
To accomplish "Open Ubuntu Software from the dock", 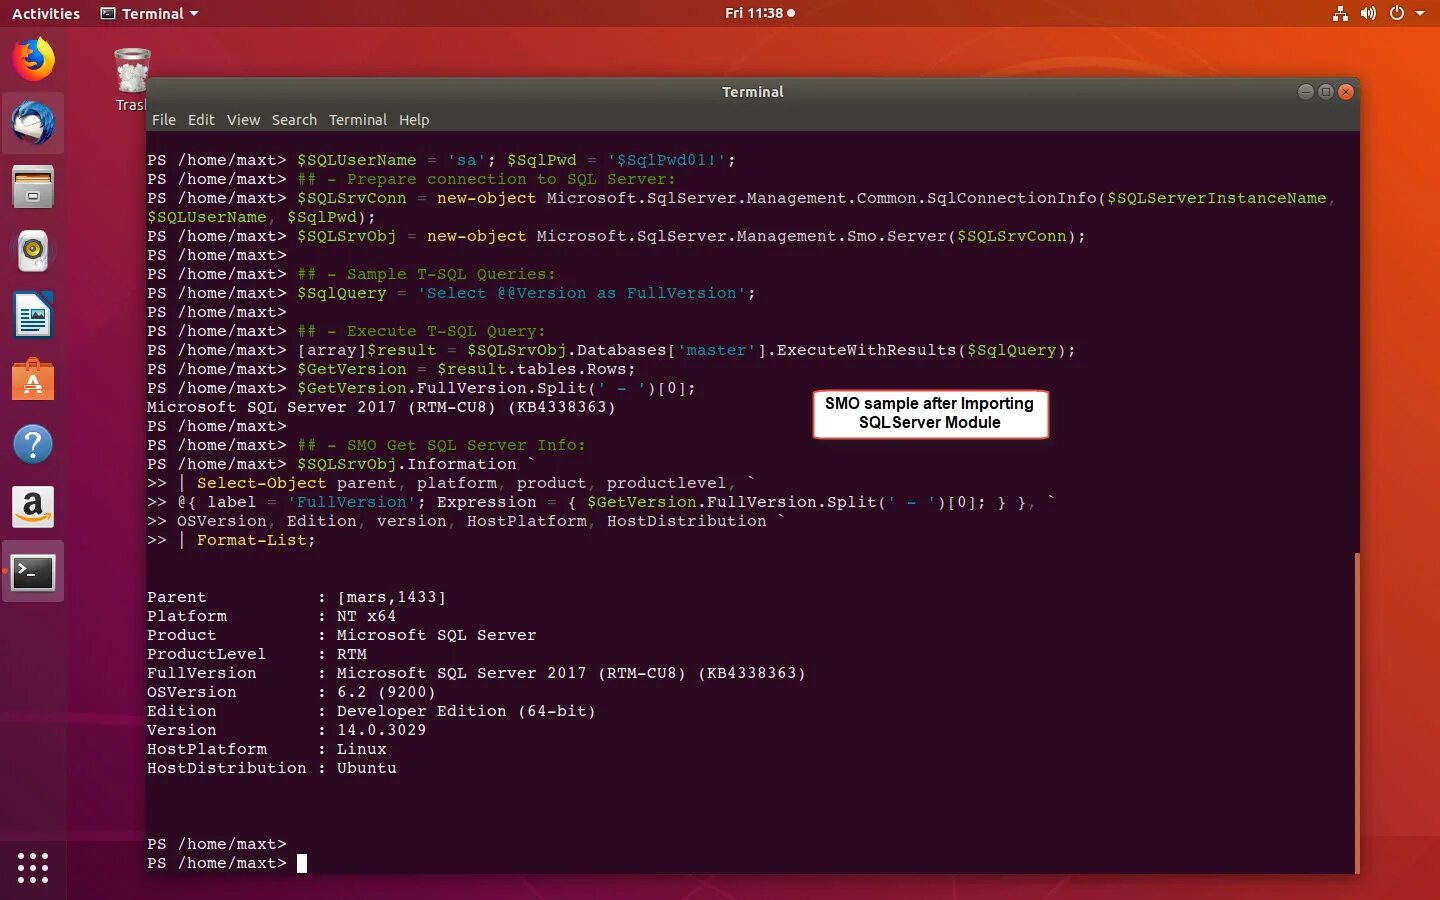I will pos(33,380).
